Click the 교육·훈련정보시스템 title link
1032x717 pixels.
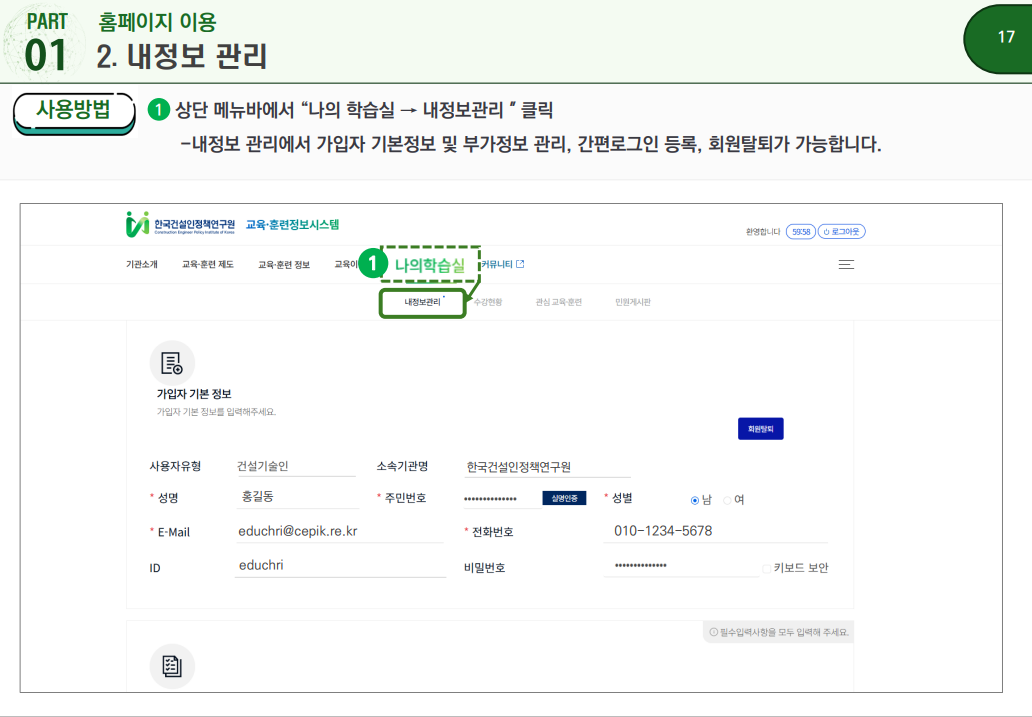coord(292,225)
